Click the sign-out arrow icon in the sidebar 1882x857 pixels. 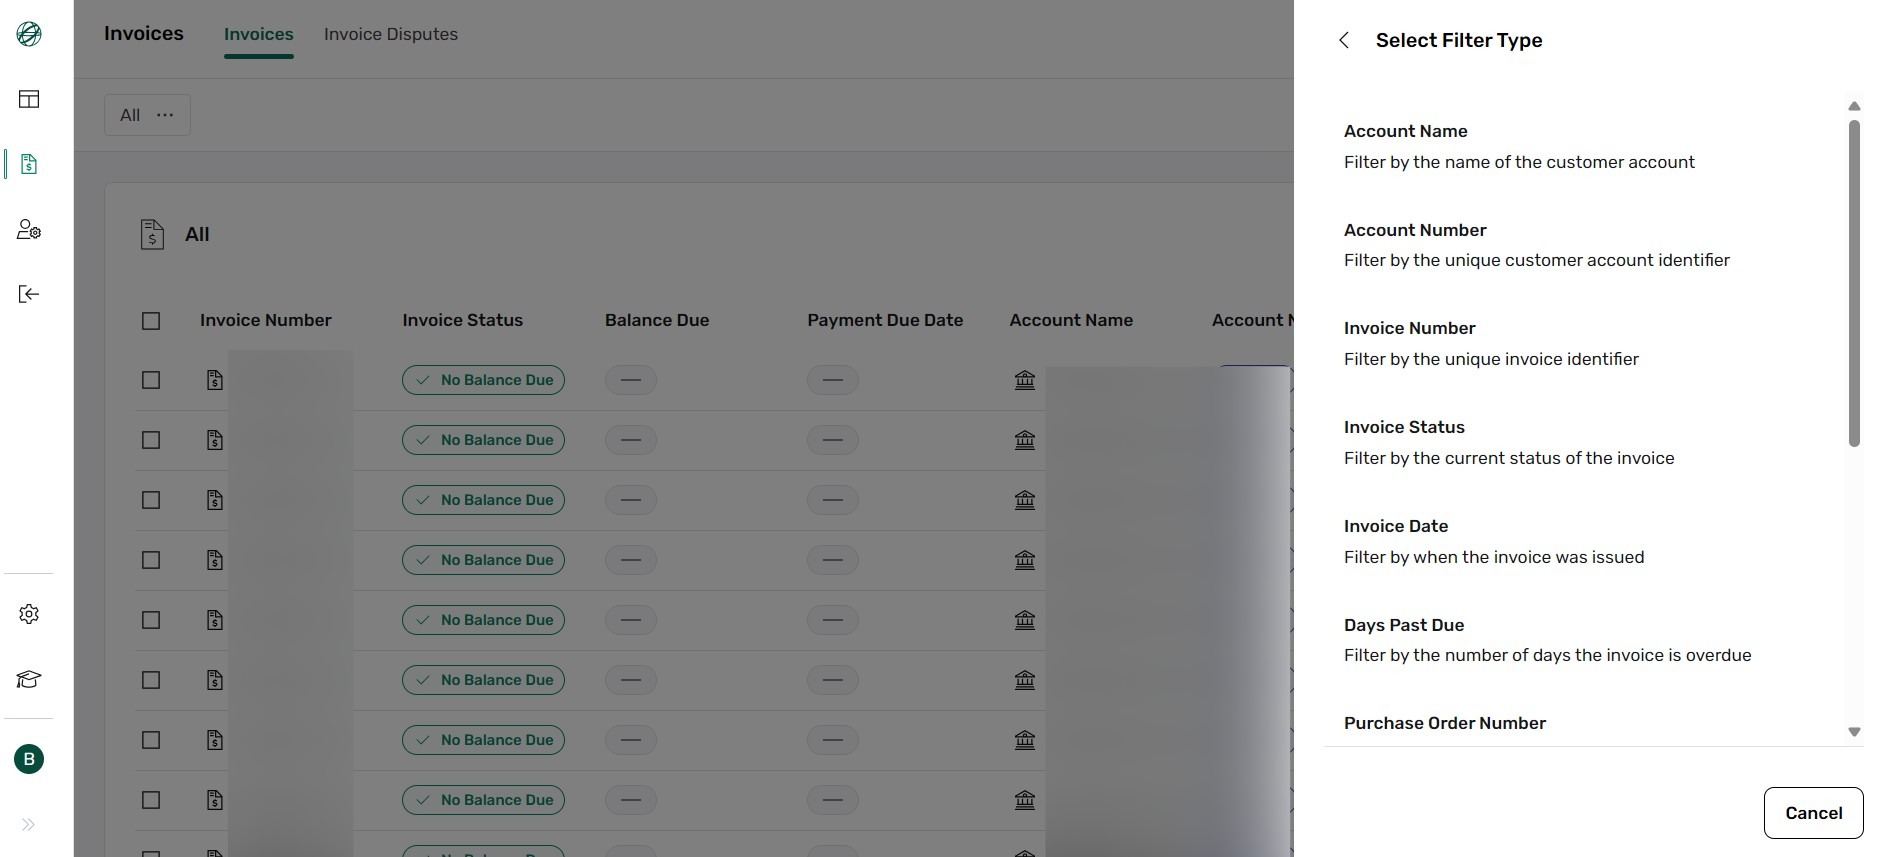click(x=29, y=294)
